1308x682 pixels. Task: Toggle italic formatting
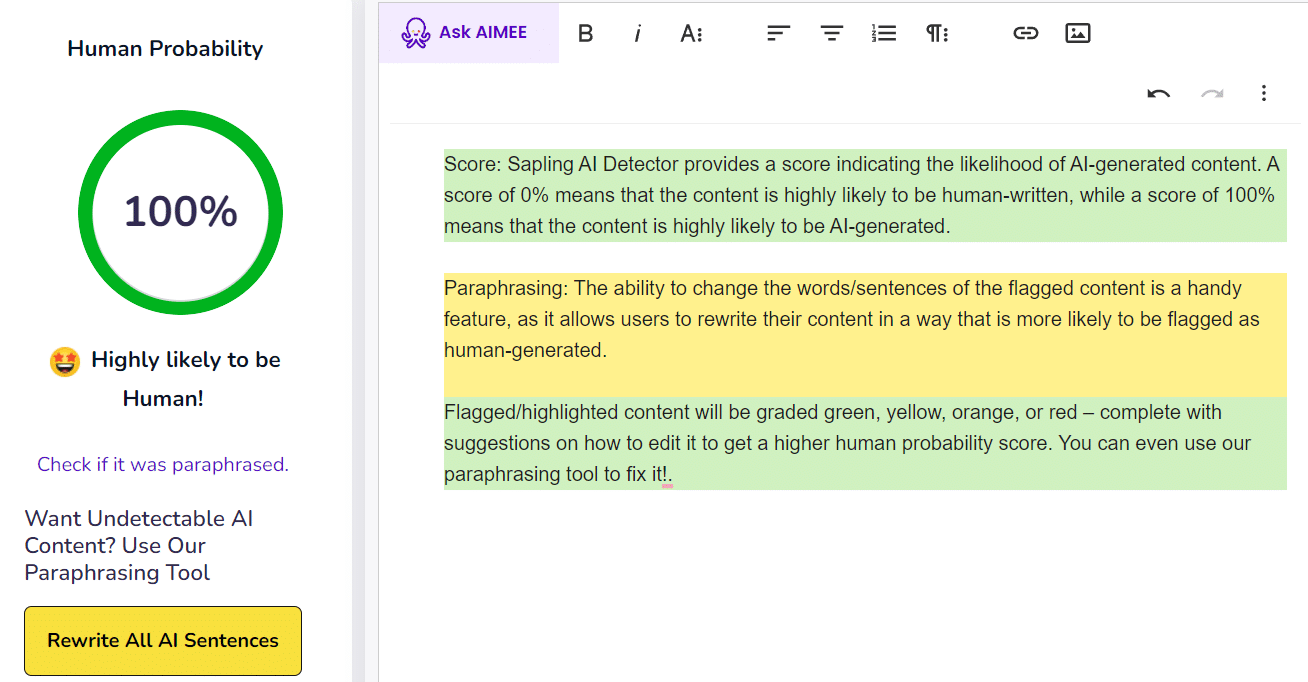coord(638,33)
